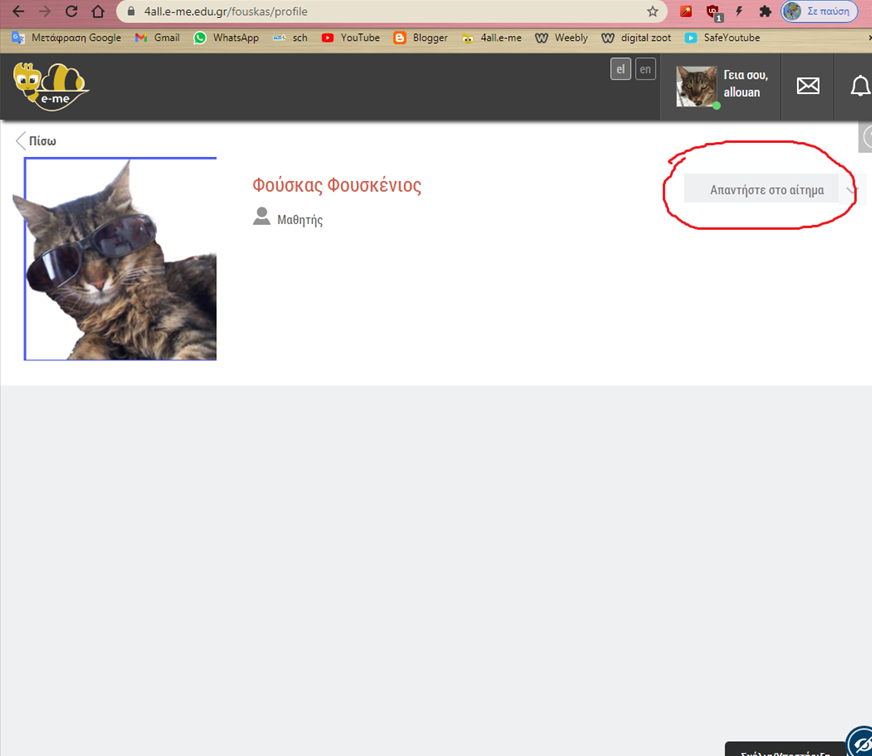Open the digital zoot bookmark
Image resolution: width=872 pixels, height=756 pixels.
[x=636, y=37]
